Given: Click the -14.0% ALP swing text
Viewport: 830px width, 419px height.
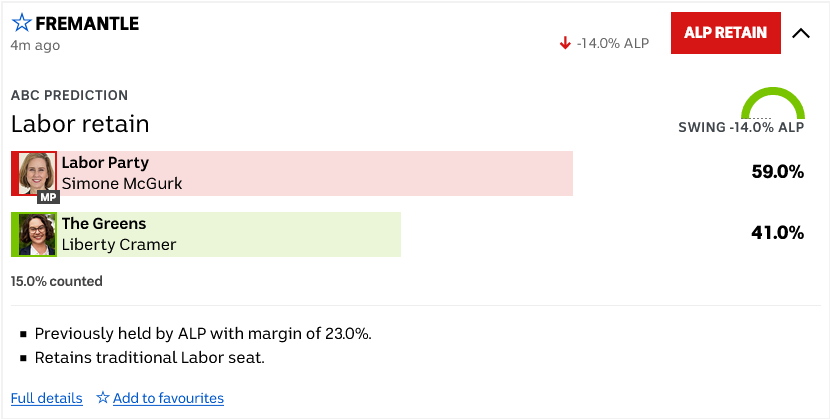Looking at the screenshot, I should coord(612,43).
